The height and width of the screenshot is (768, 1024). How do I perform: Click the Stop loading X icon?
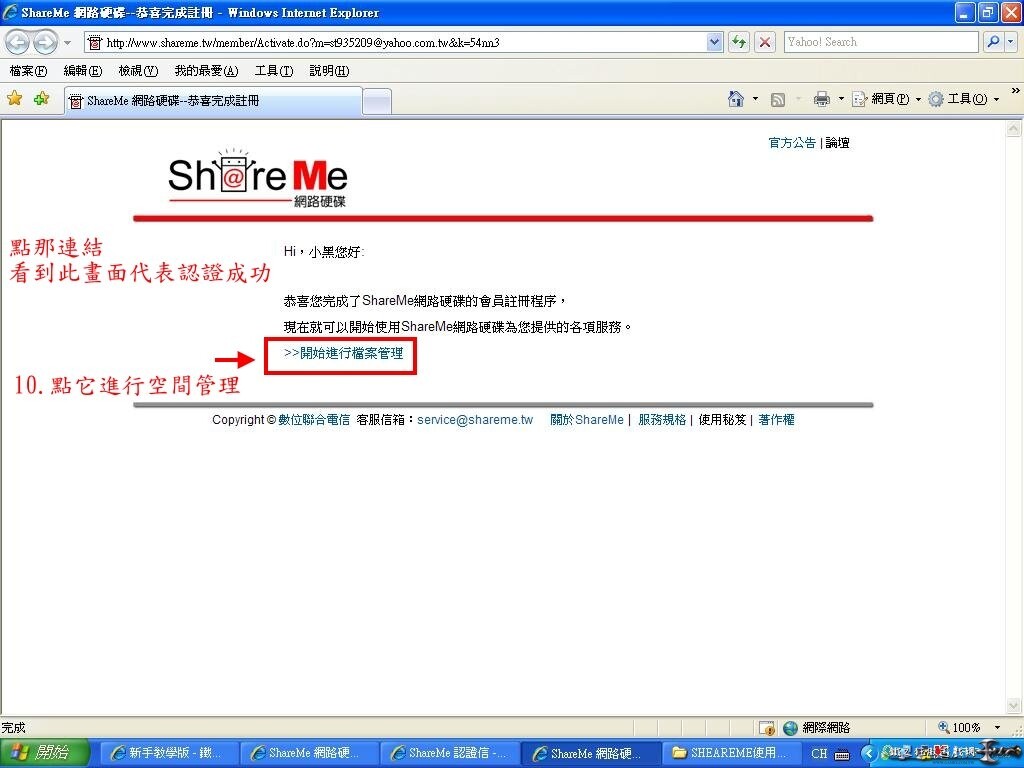click(x=765, y=42)
